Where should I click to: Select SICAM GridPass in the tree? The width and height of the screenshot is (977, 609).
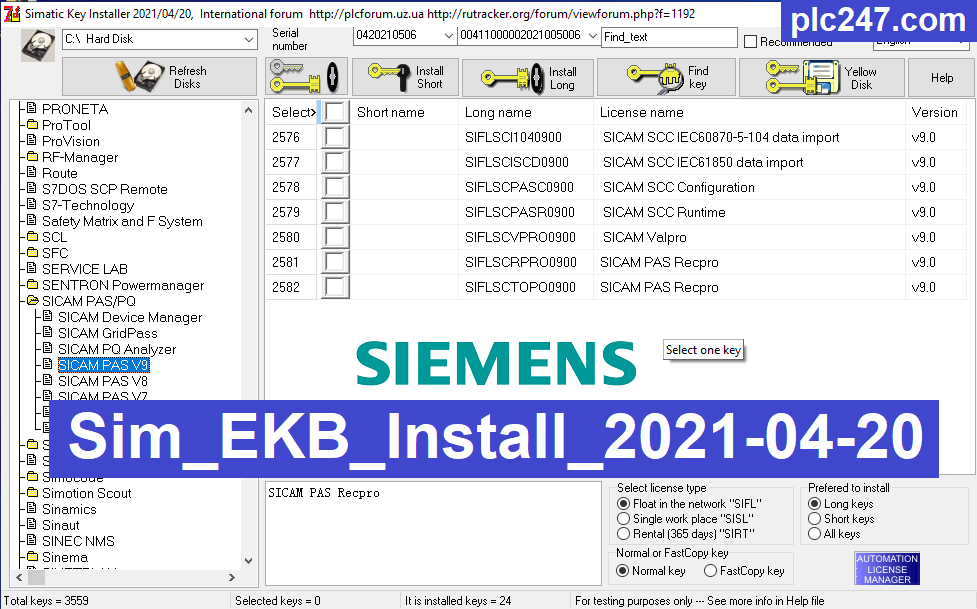coord(107,333)
